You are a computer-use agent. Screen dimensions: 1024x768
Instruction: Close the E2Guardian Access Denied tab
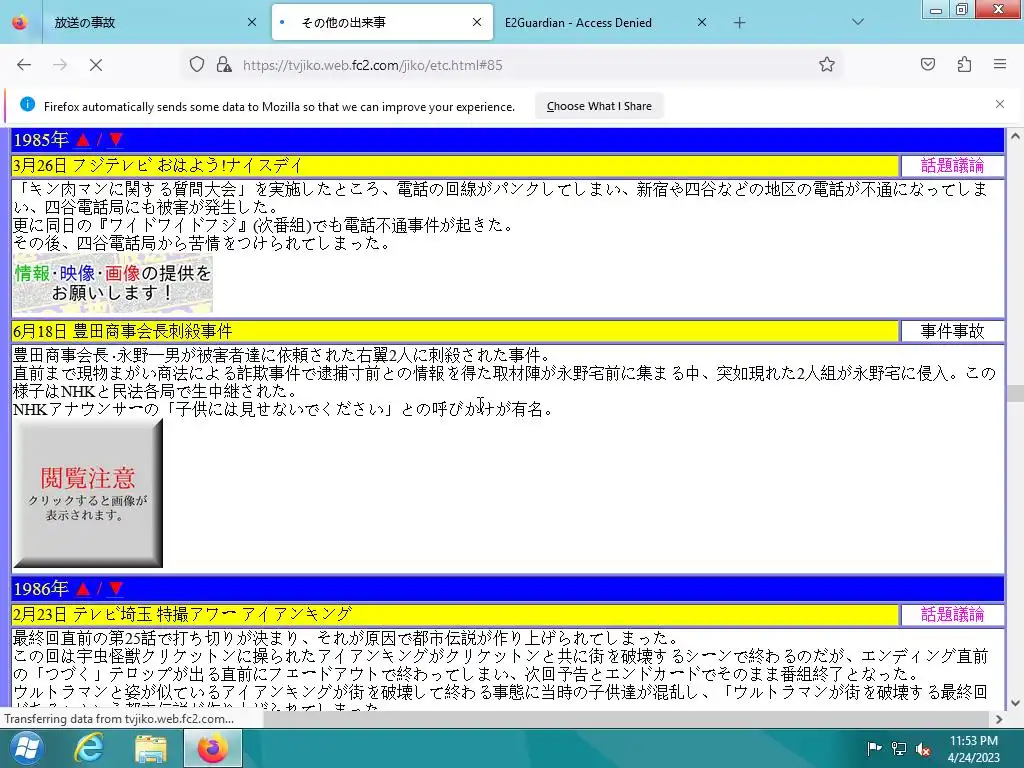pyautogui.click(x=701, y=22)
